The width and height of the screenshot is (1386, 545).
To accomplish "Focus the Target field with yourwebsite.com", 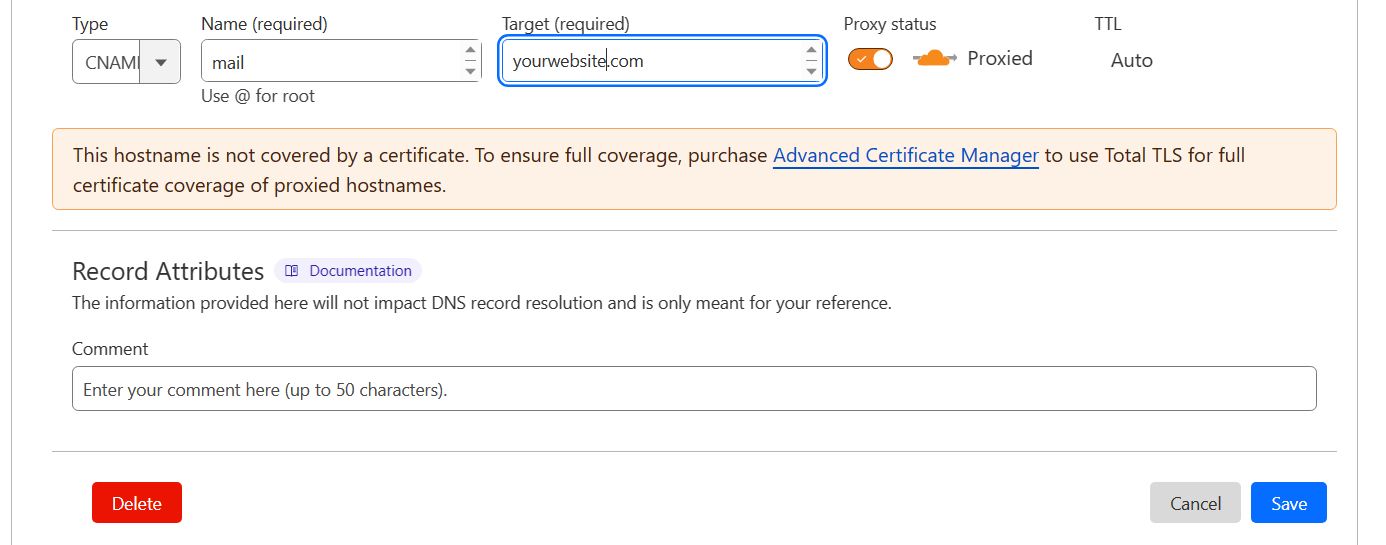I will pyautogui.click(x=650, y=61).
